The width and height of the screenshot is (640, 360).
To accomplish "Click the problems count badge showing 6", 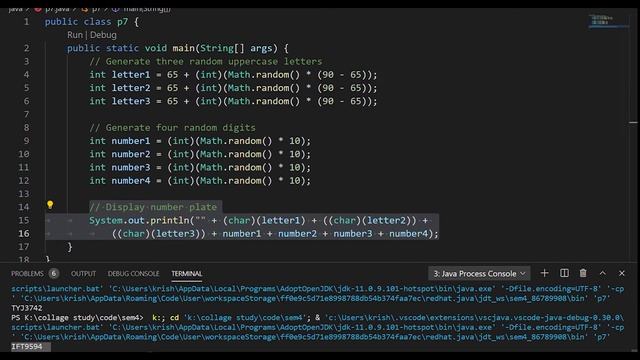I will tap(53, 273).
